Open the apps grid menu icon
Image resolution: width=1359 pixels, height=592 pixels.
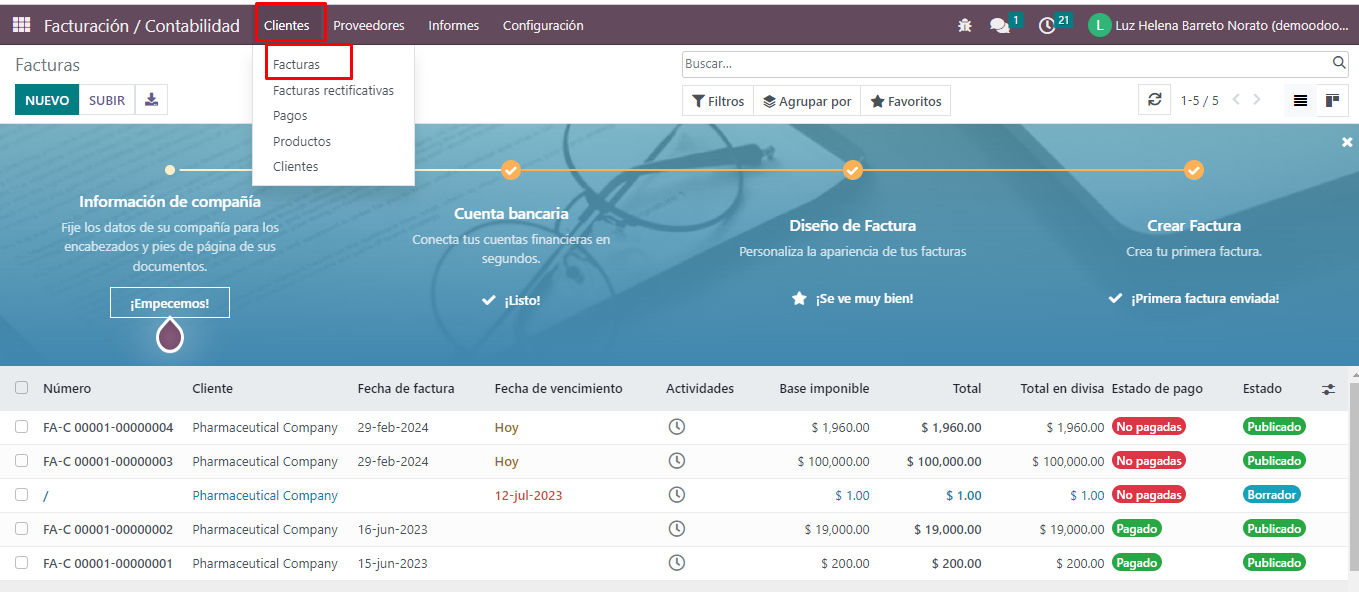coord(22,25)
